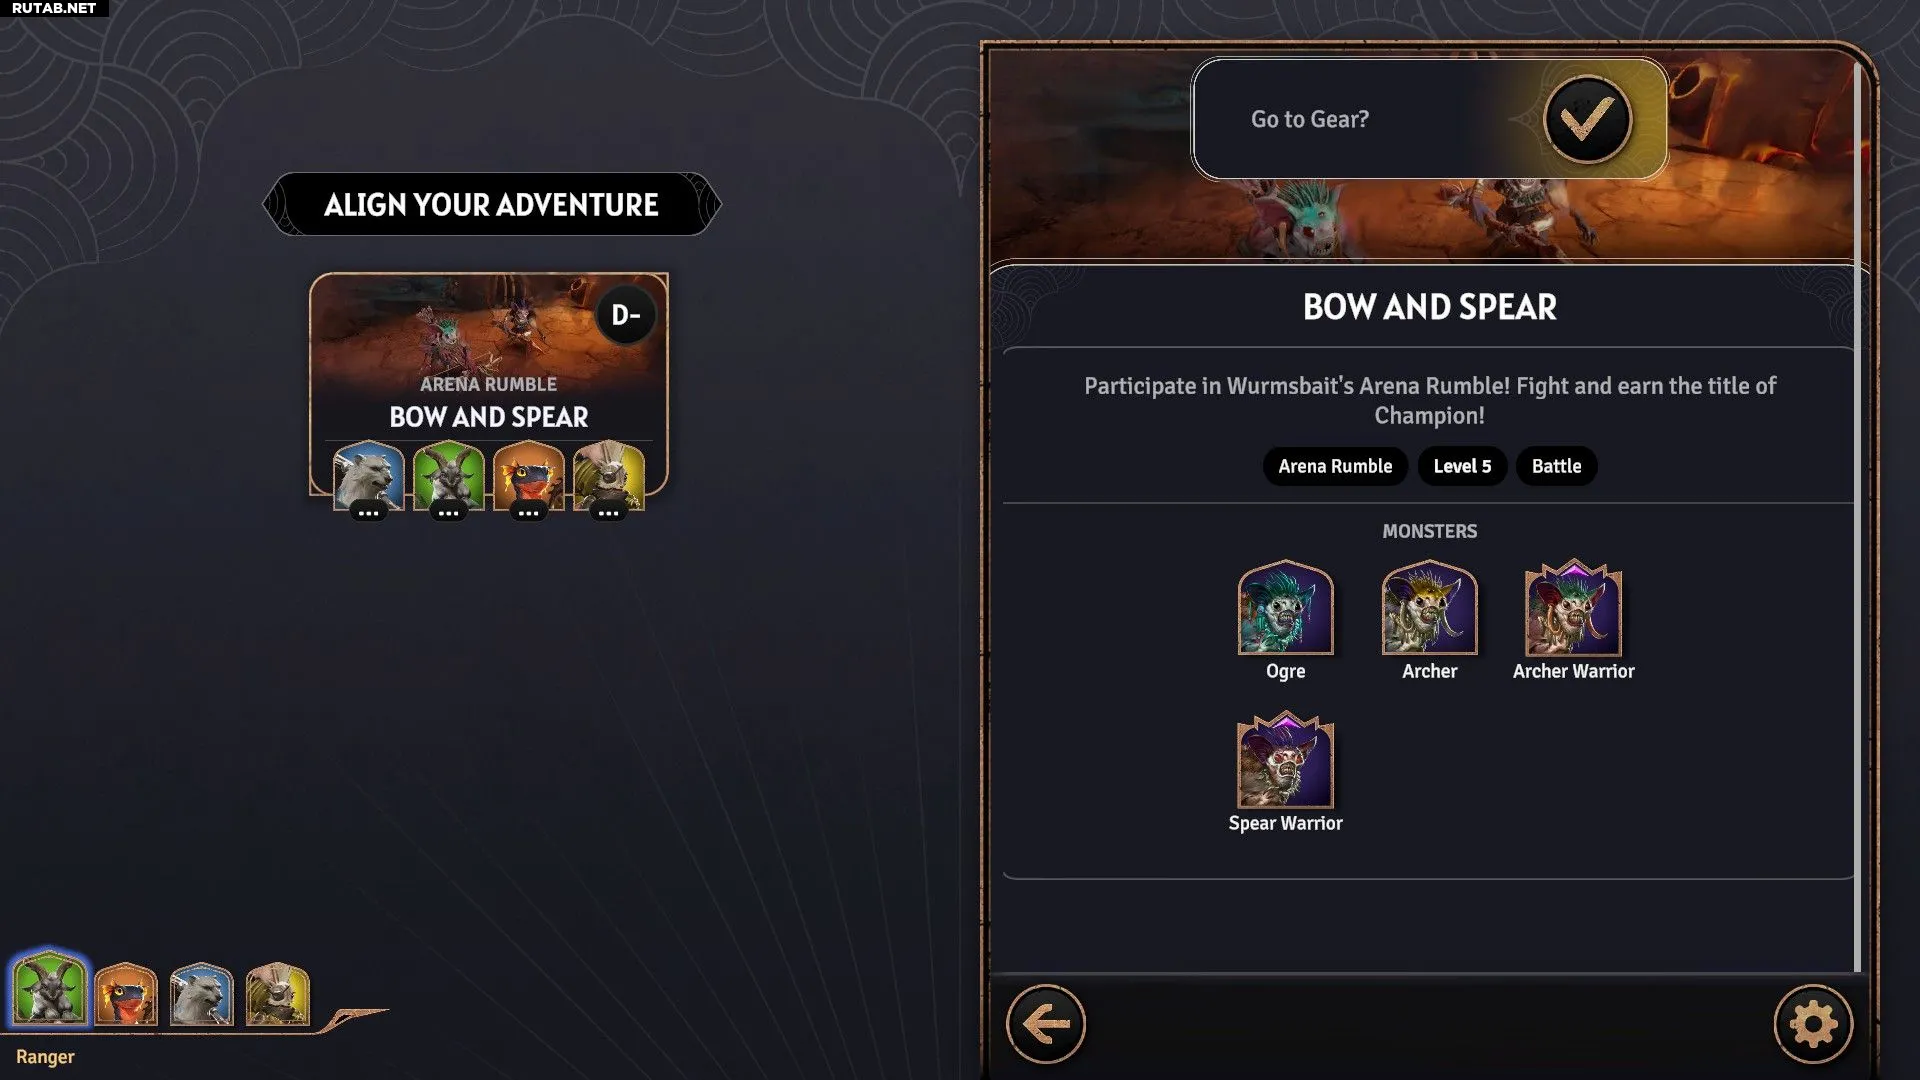This screenshot has width=1920, height=1080.
Task: Click the D- difficulty rating badge
Action: tap(626, 315)
